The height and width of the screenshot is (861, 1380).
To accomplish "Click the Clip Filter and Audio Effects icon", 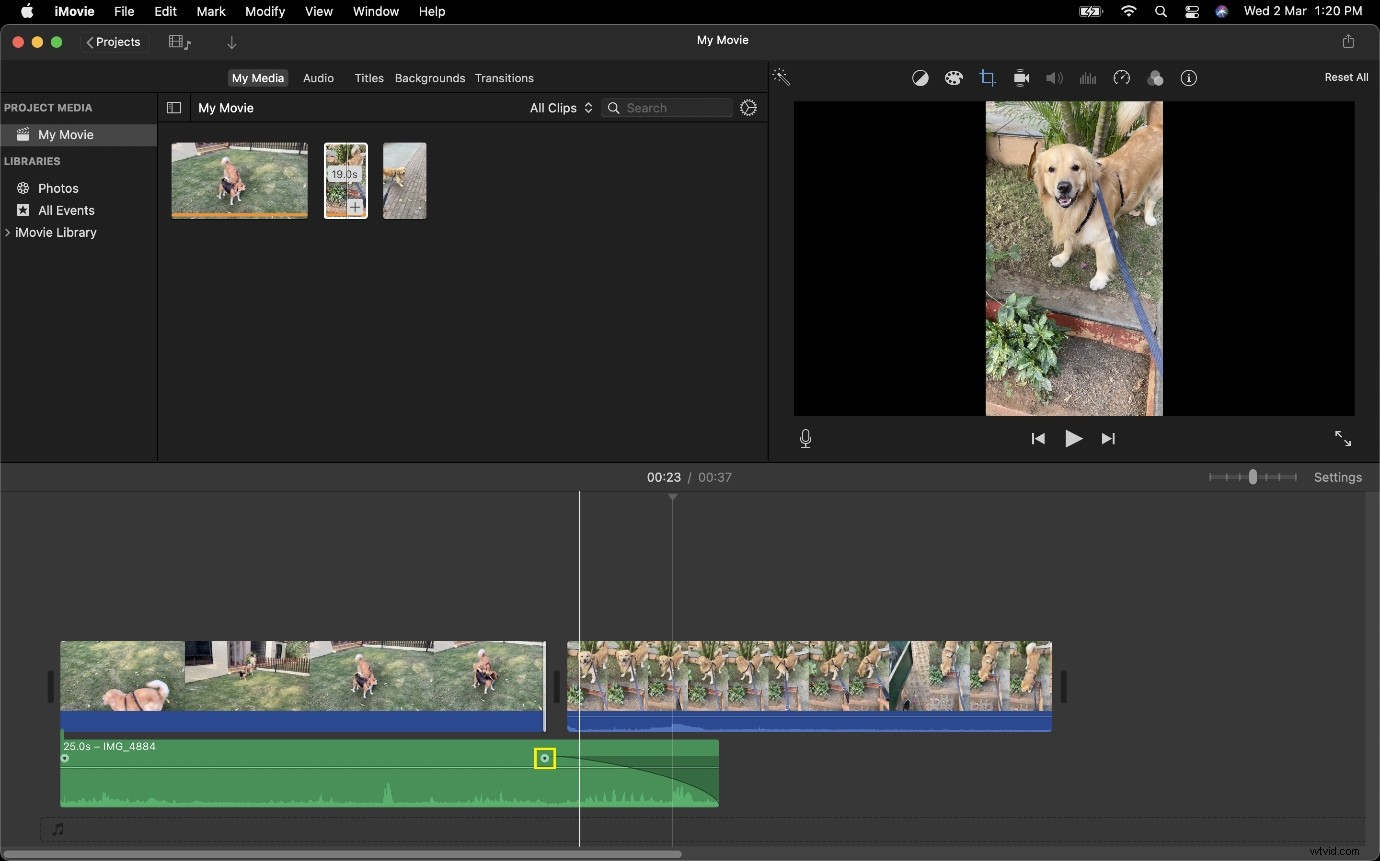I will [x=1155, y=78].
